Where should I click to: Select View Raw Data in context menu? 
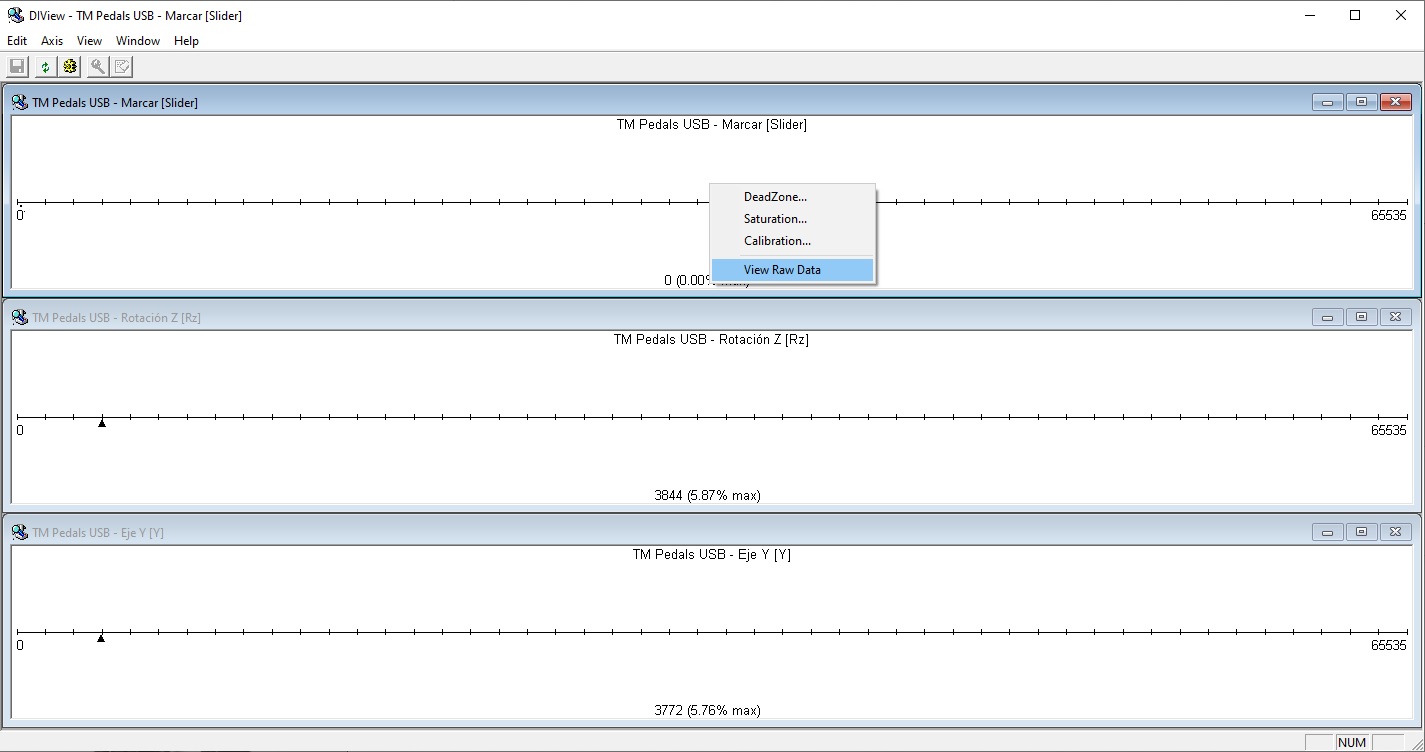792,270
